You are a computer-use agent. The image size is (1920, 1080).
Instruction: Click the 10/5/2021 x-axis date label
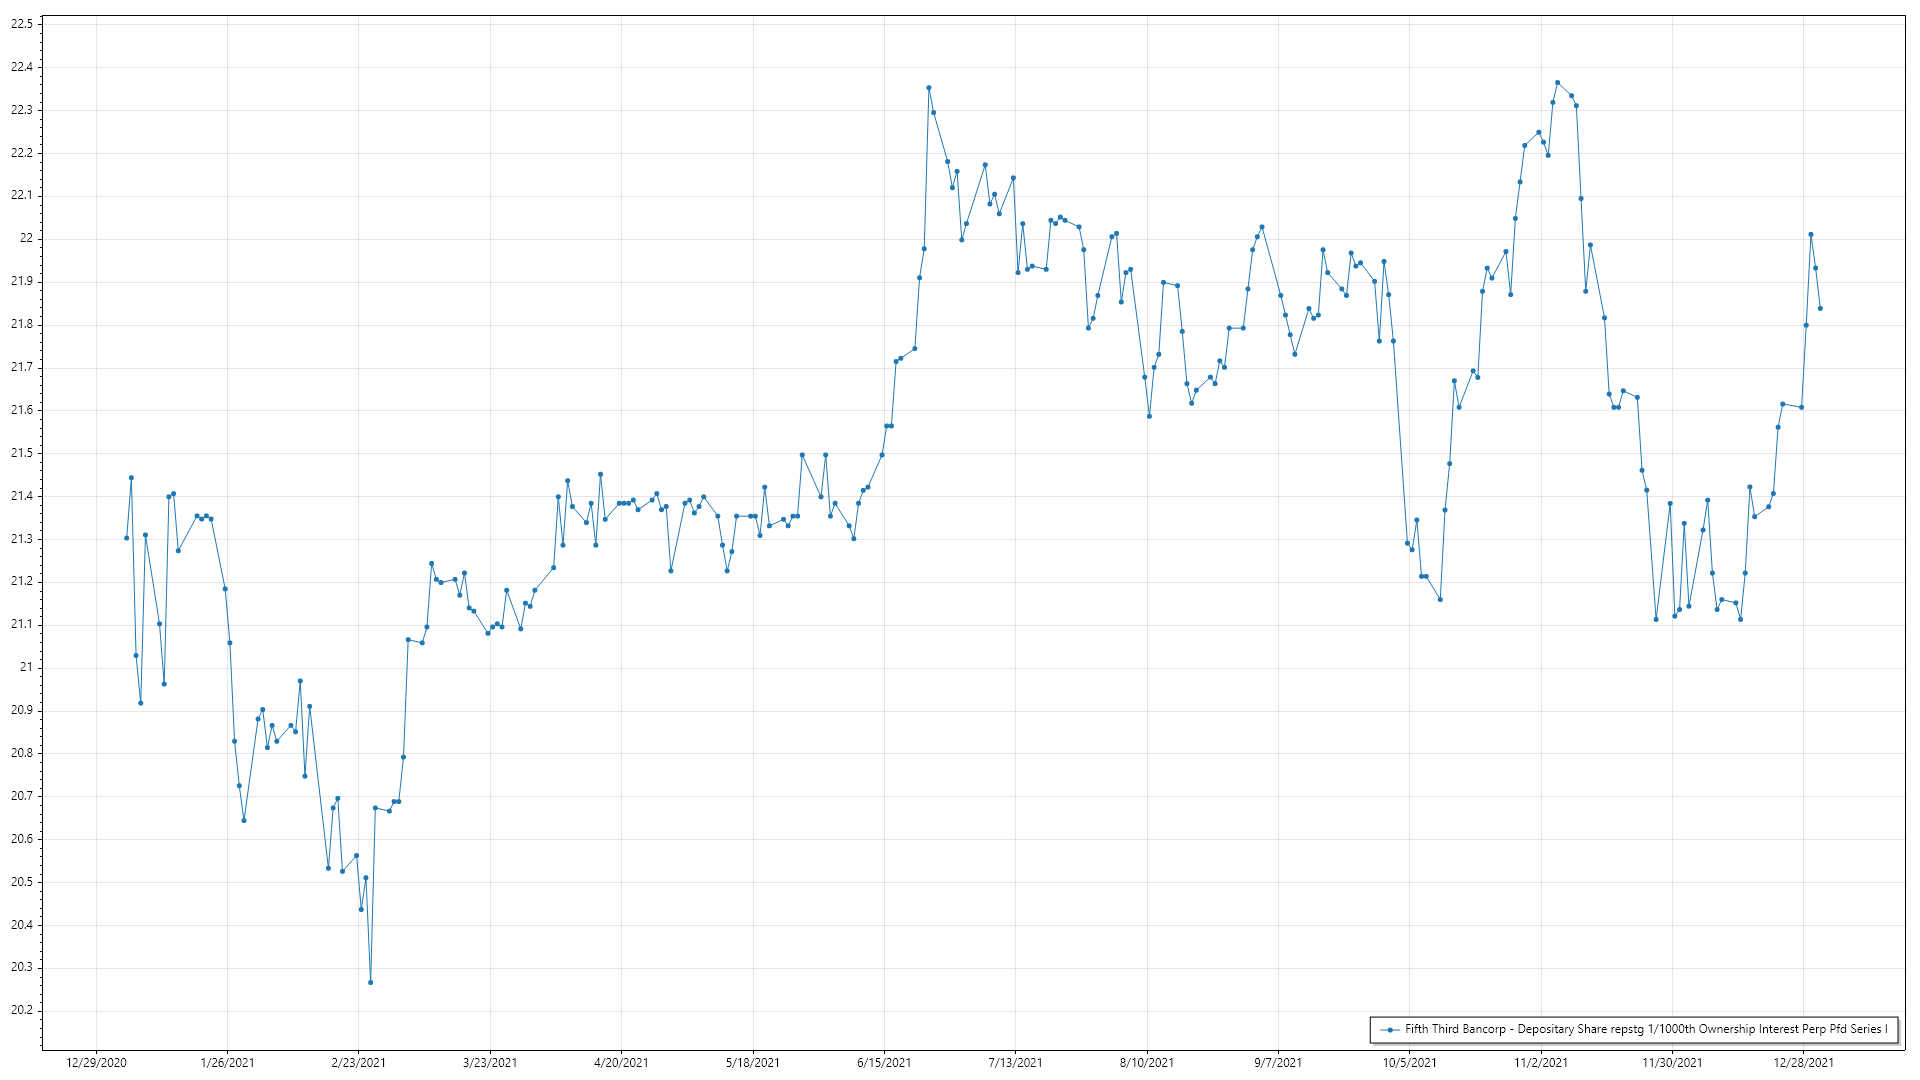(x=1409, y=1063)
